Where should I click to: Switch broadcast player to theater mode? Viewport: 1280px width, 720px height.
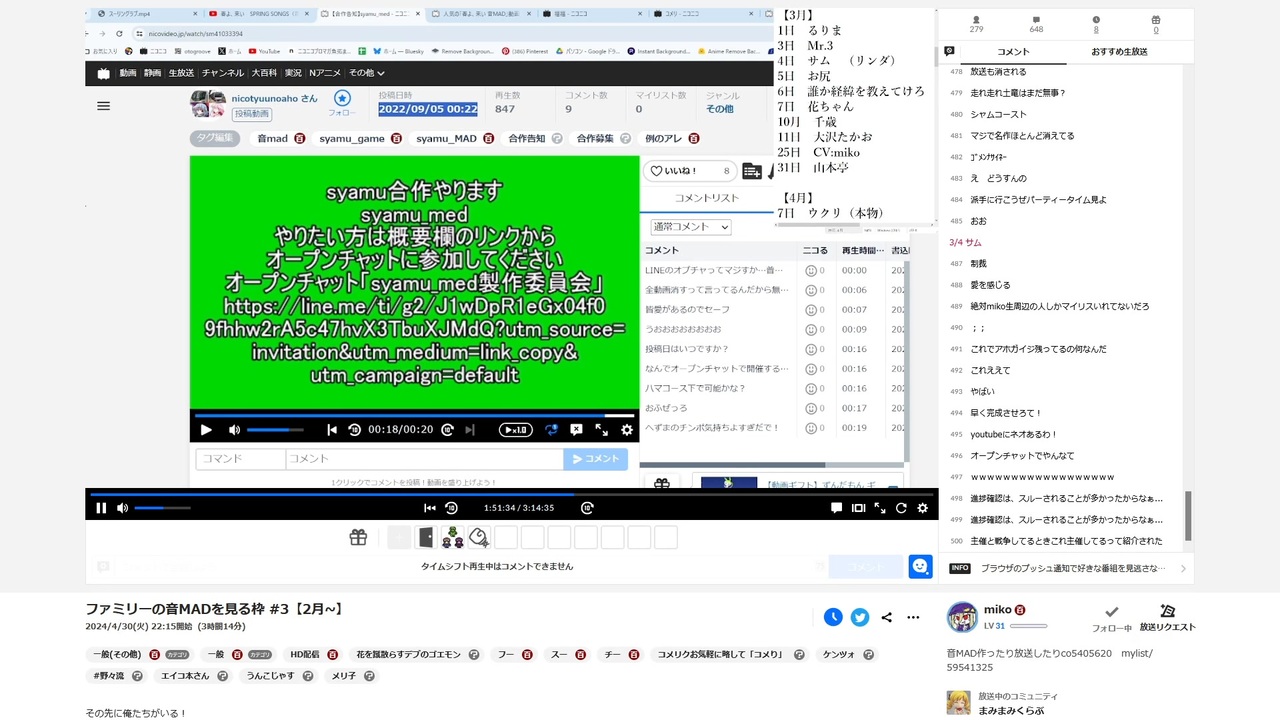click(x=858, y=508)
